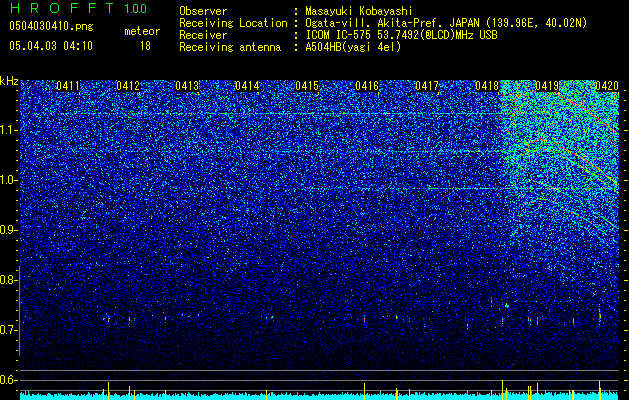The width and height of the screenshot is (629, 400).
Task: Click the meteor count value 18
Action: point(145,46)
